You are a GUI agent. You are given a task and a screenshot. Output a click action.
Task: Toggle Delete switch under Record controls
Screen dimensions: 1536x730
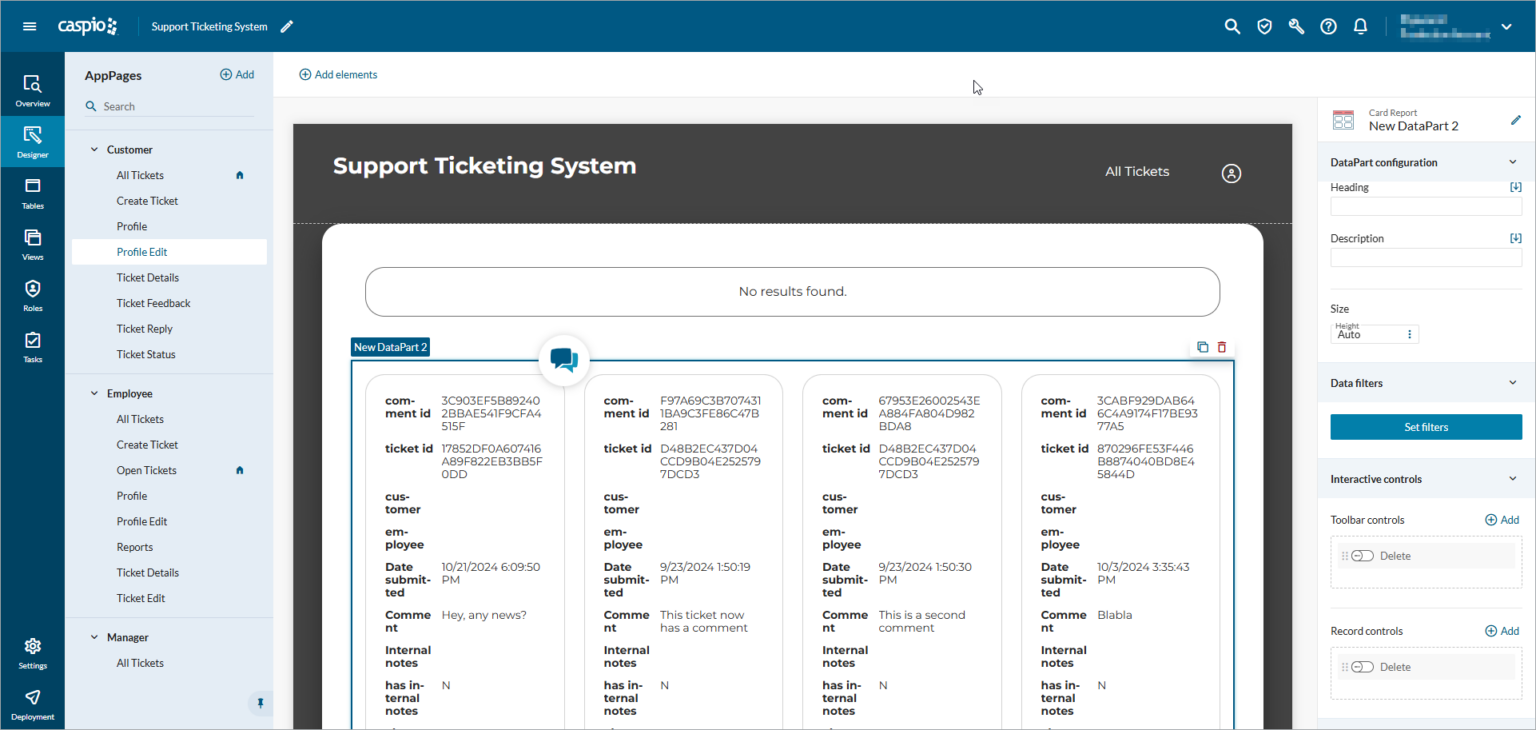point(1362,667)
